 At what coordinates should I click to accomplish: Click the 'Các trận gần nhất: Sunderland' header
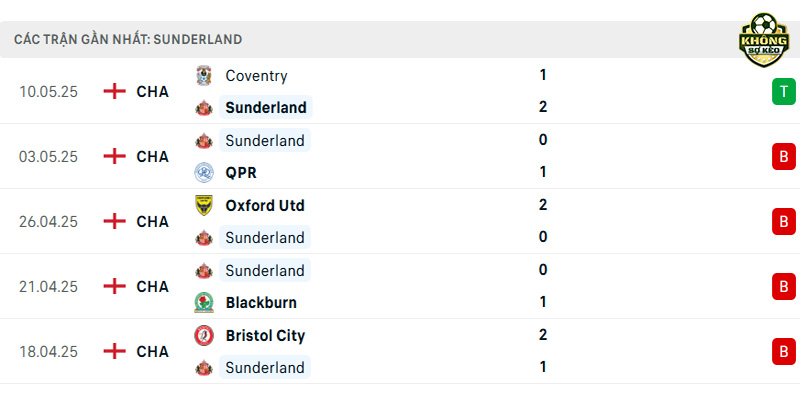pyautogui.click(x=128, y=39)
